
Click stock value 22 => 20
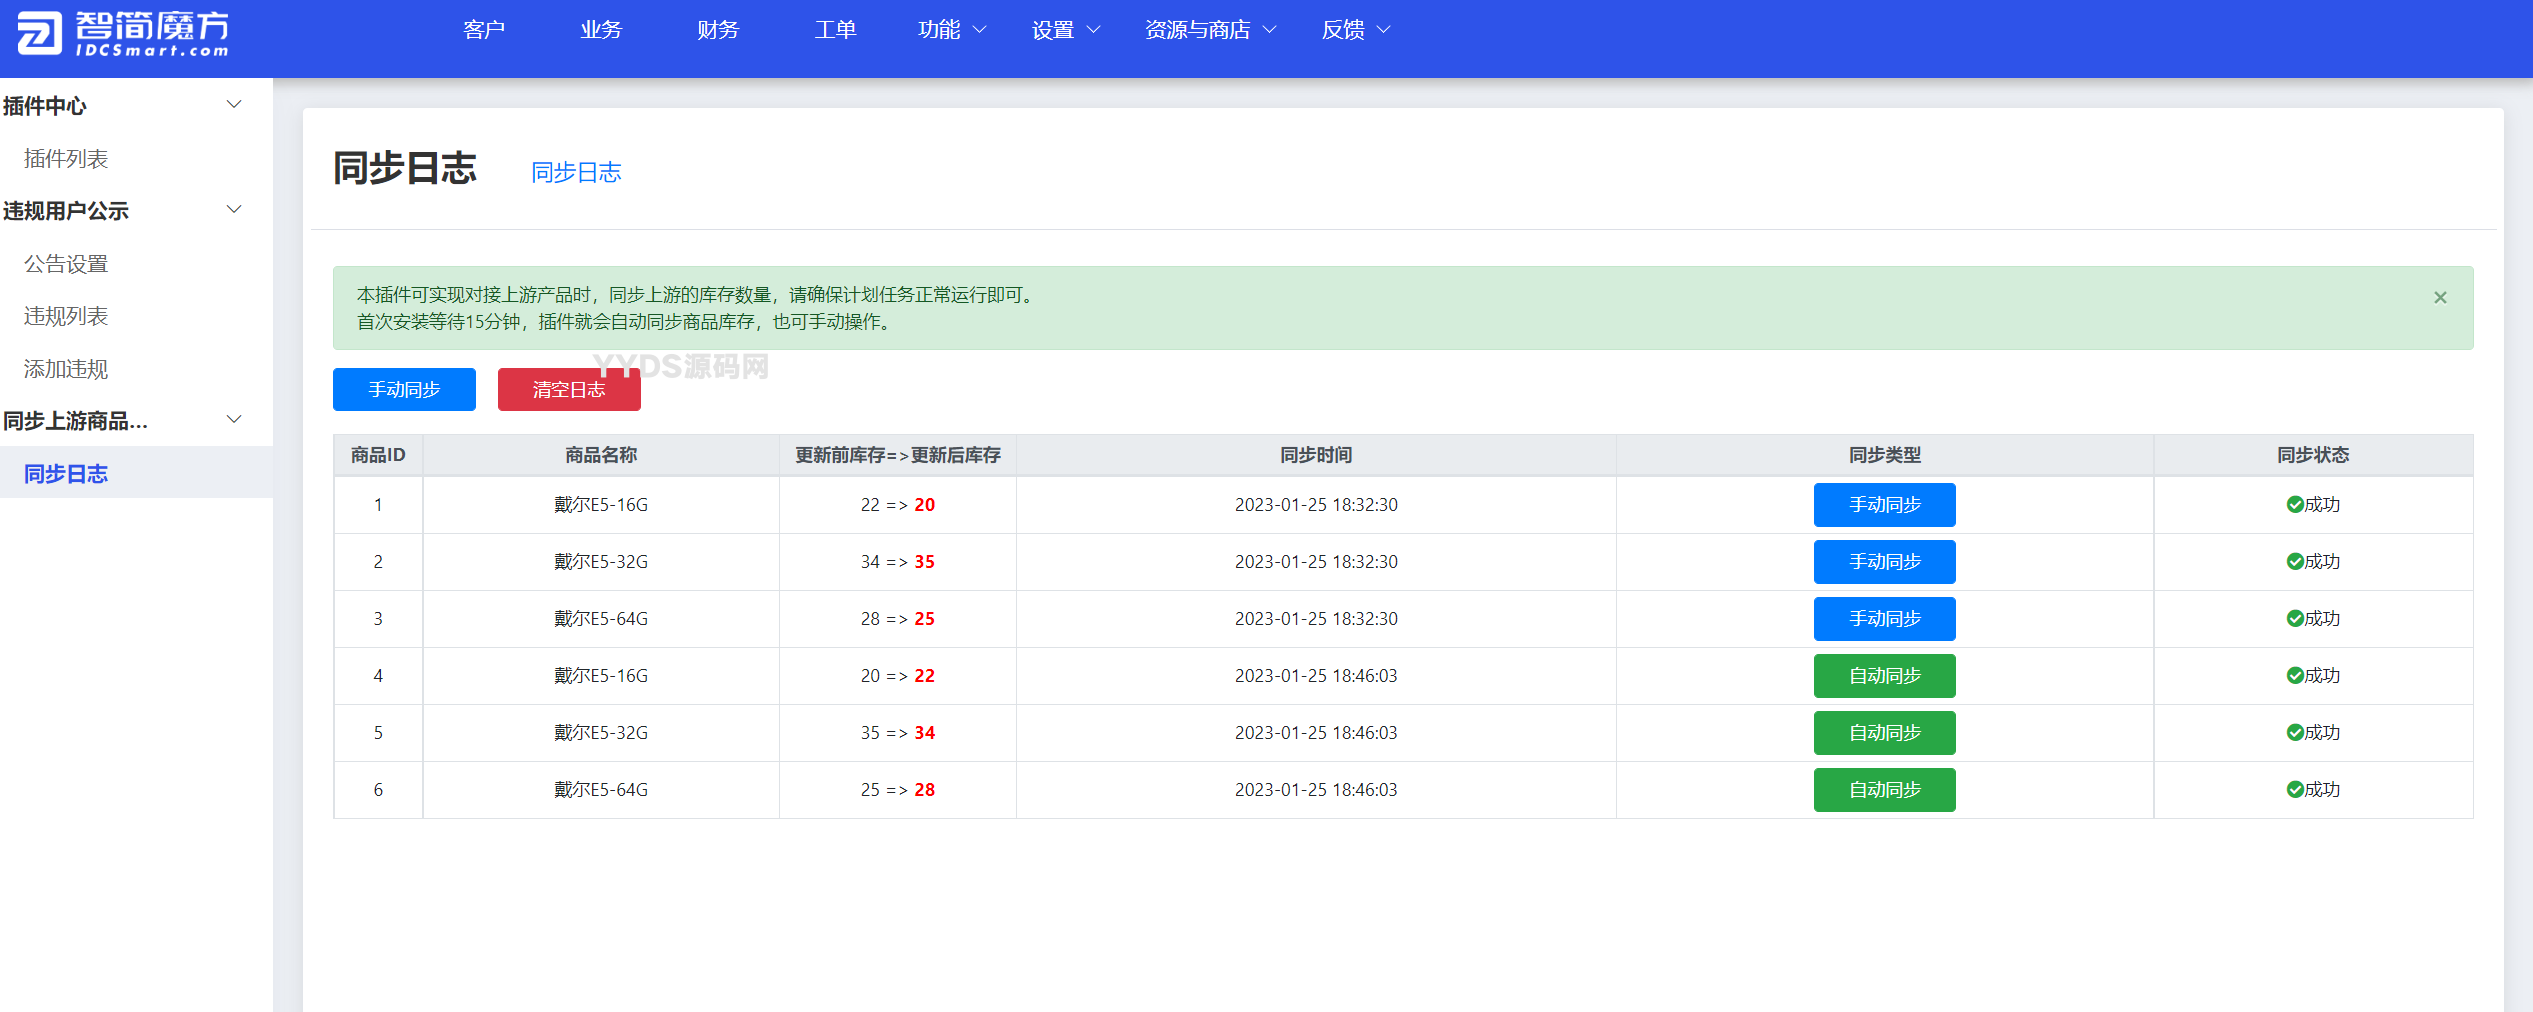point(898,505)
